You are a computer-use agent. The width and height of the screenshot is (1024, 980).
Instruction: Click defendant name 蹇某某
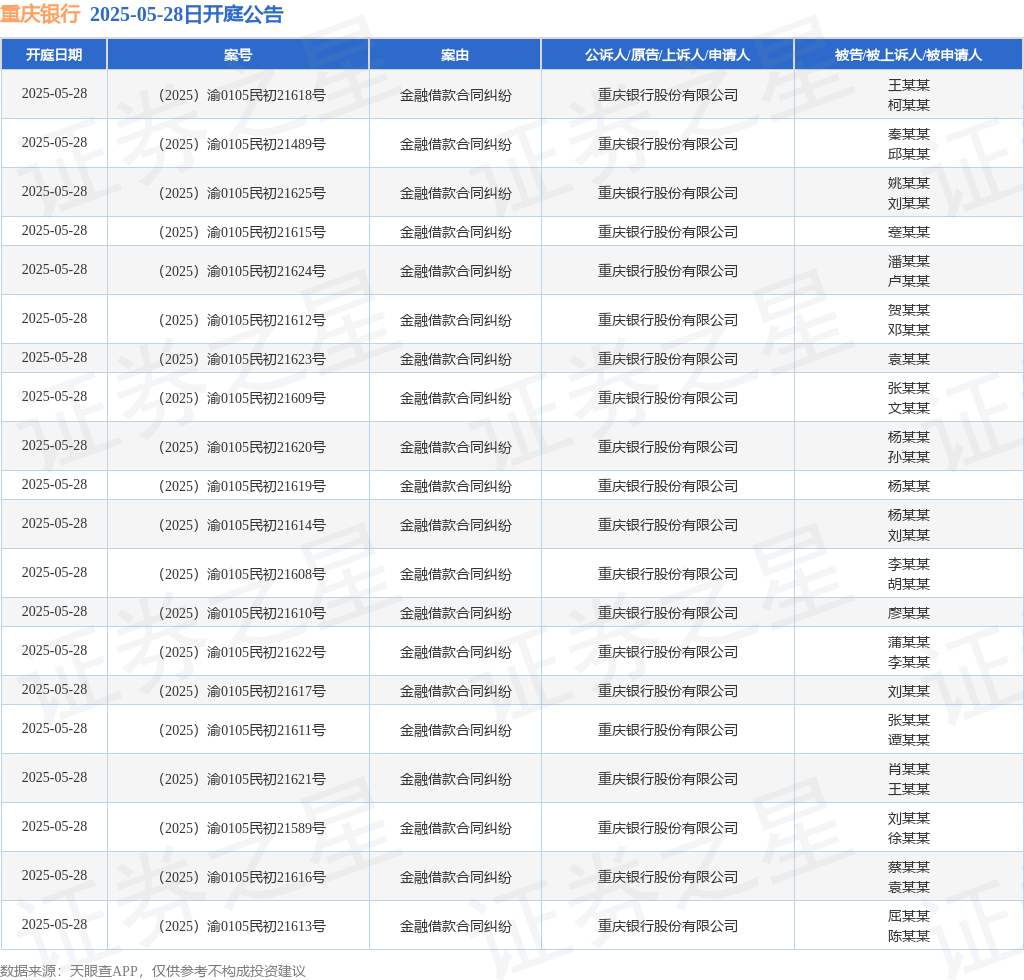tap(908, 232)
